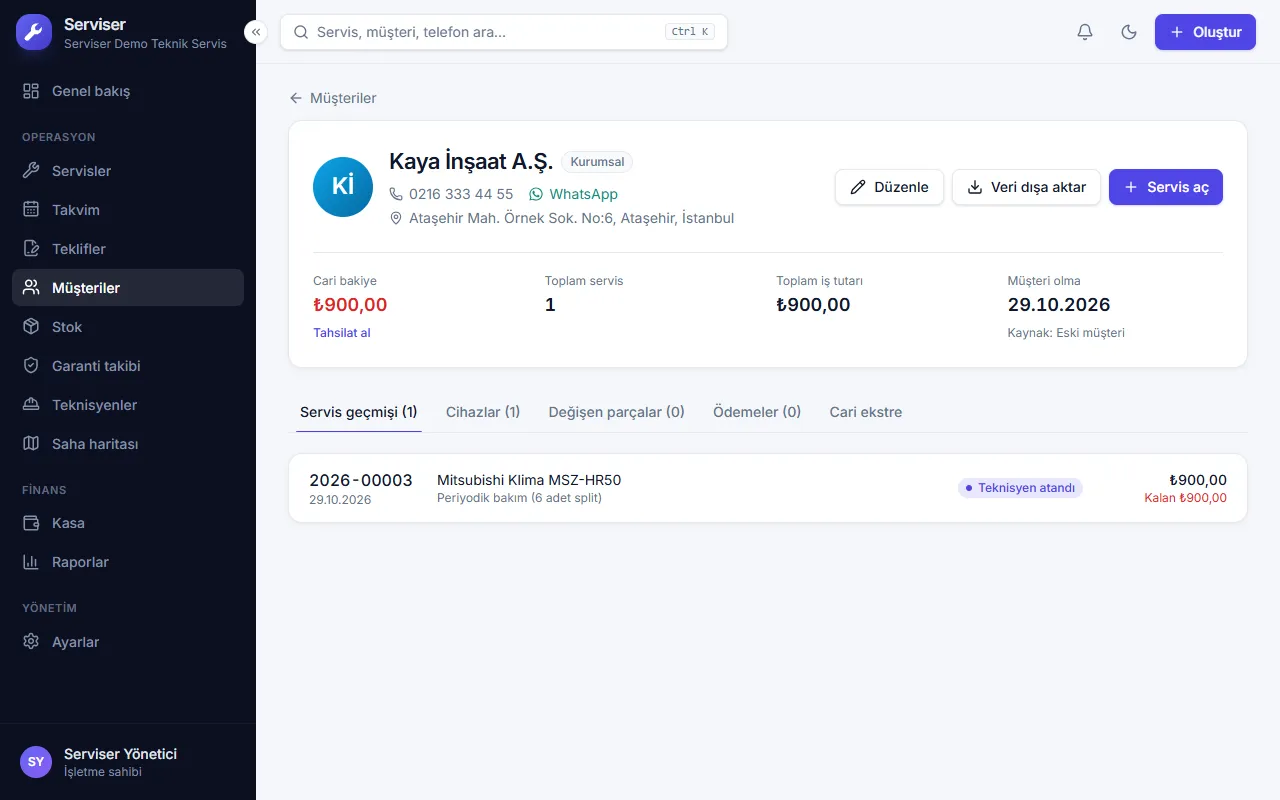Click the Ataşehir Mah. address text

(x=572, y=218)
